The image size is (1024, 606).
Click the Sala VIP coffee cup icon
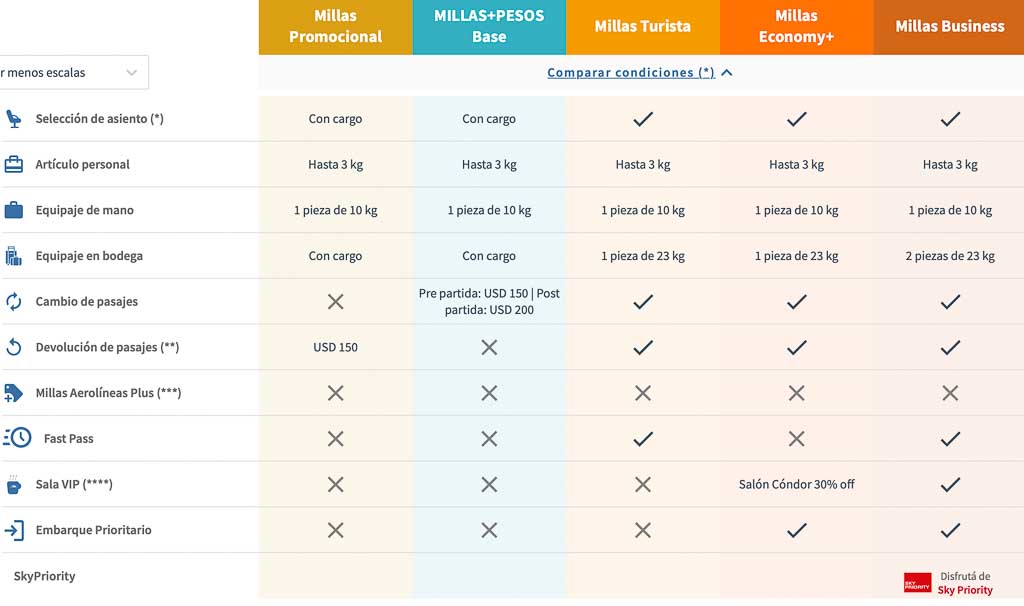click(x=14, y=485)
